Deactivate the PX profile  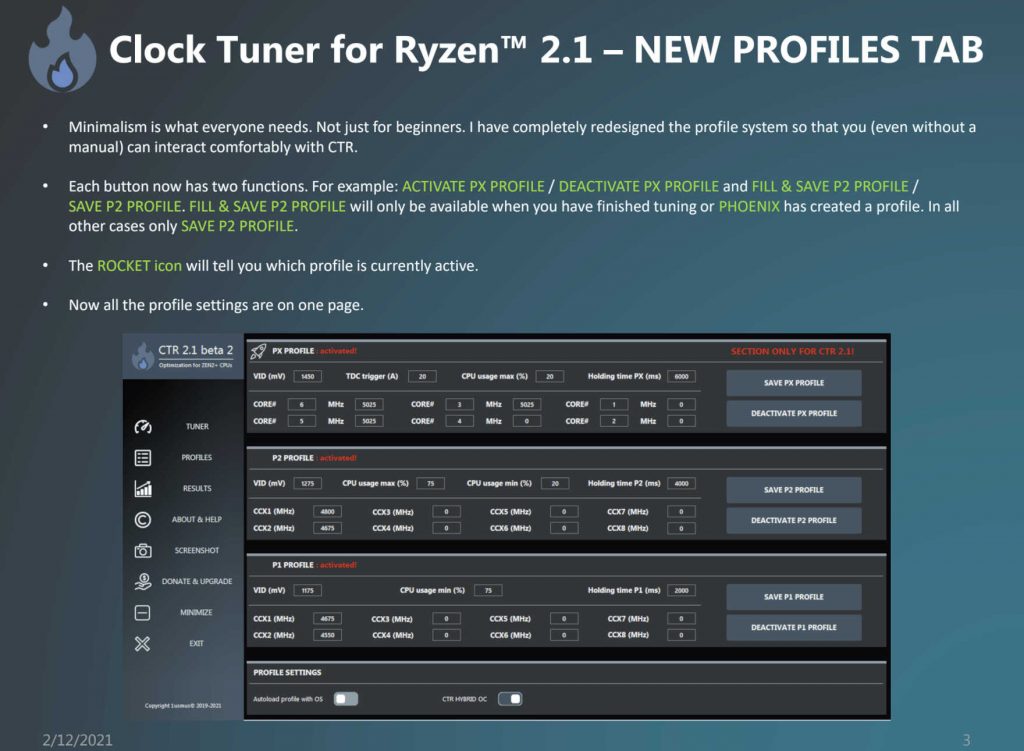click(x=793, y=413)
